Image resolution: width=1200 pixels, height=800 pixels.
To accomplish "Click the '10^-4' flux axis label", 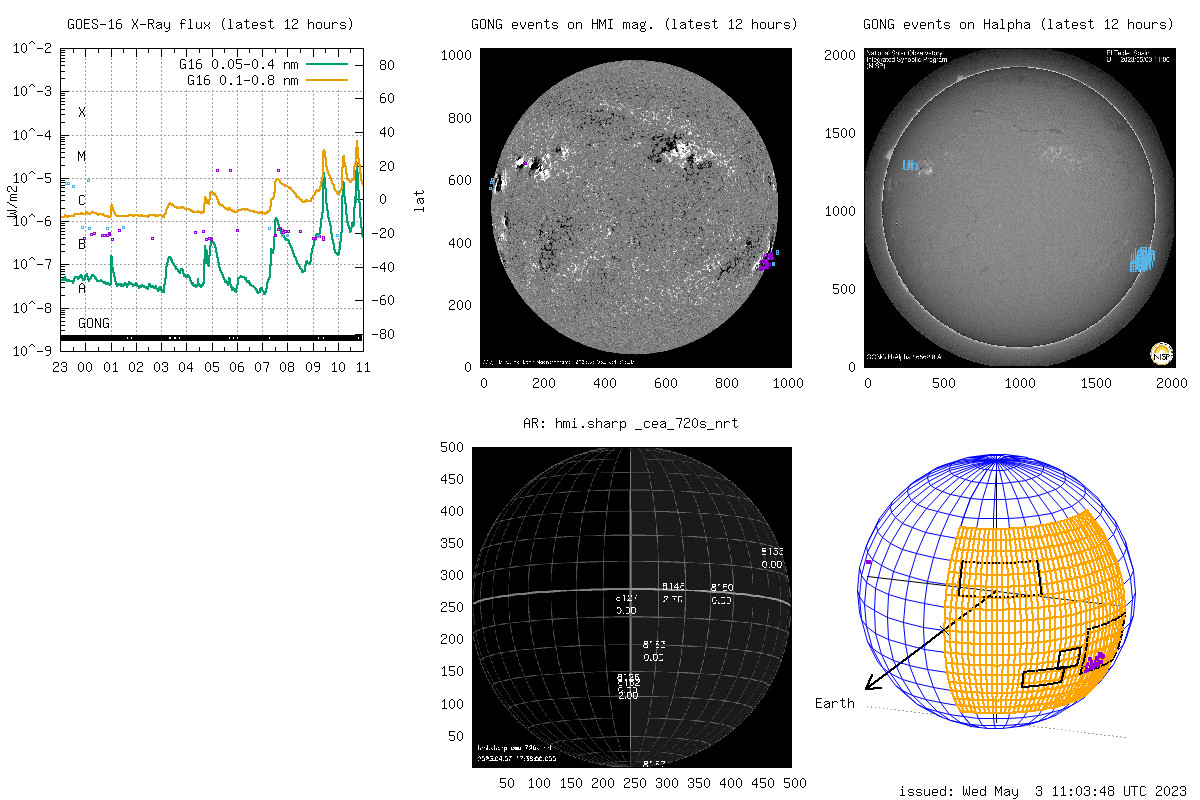I will coord(33,134).
